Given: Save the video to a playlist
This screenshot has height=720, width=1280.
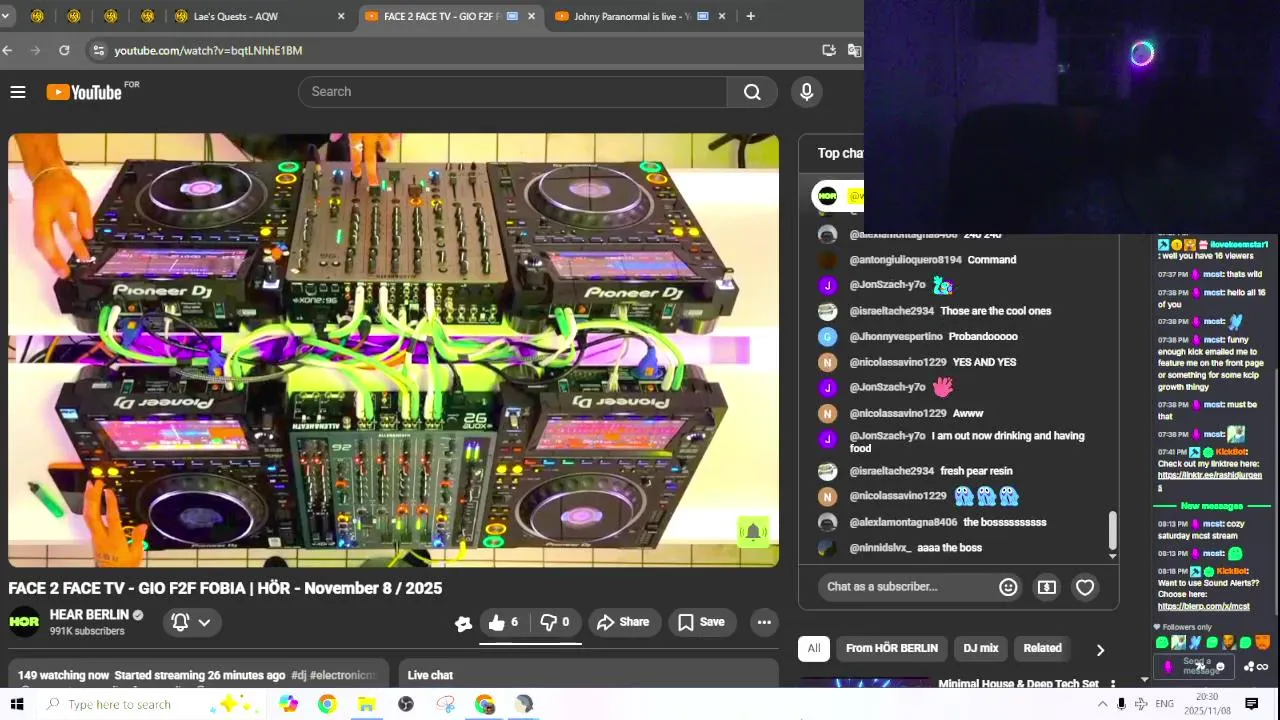Looking at the screenshot, I should pyautogui.click(x=701, y=622).
